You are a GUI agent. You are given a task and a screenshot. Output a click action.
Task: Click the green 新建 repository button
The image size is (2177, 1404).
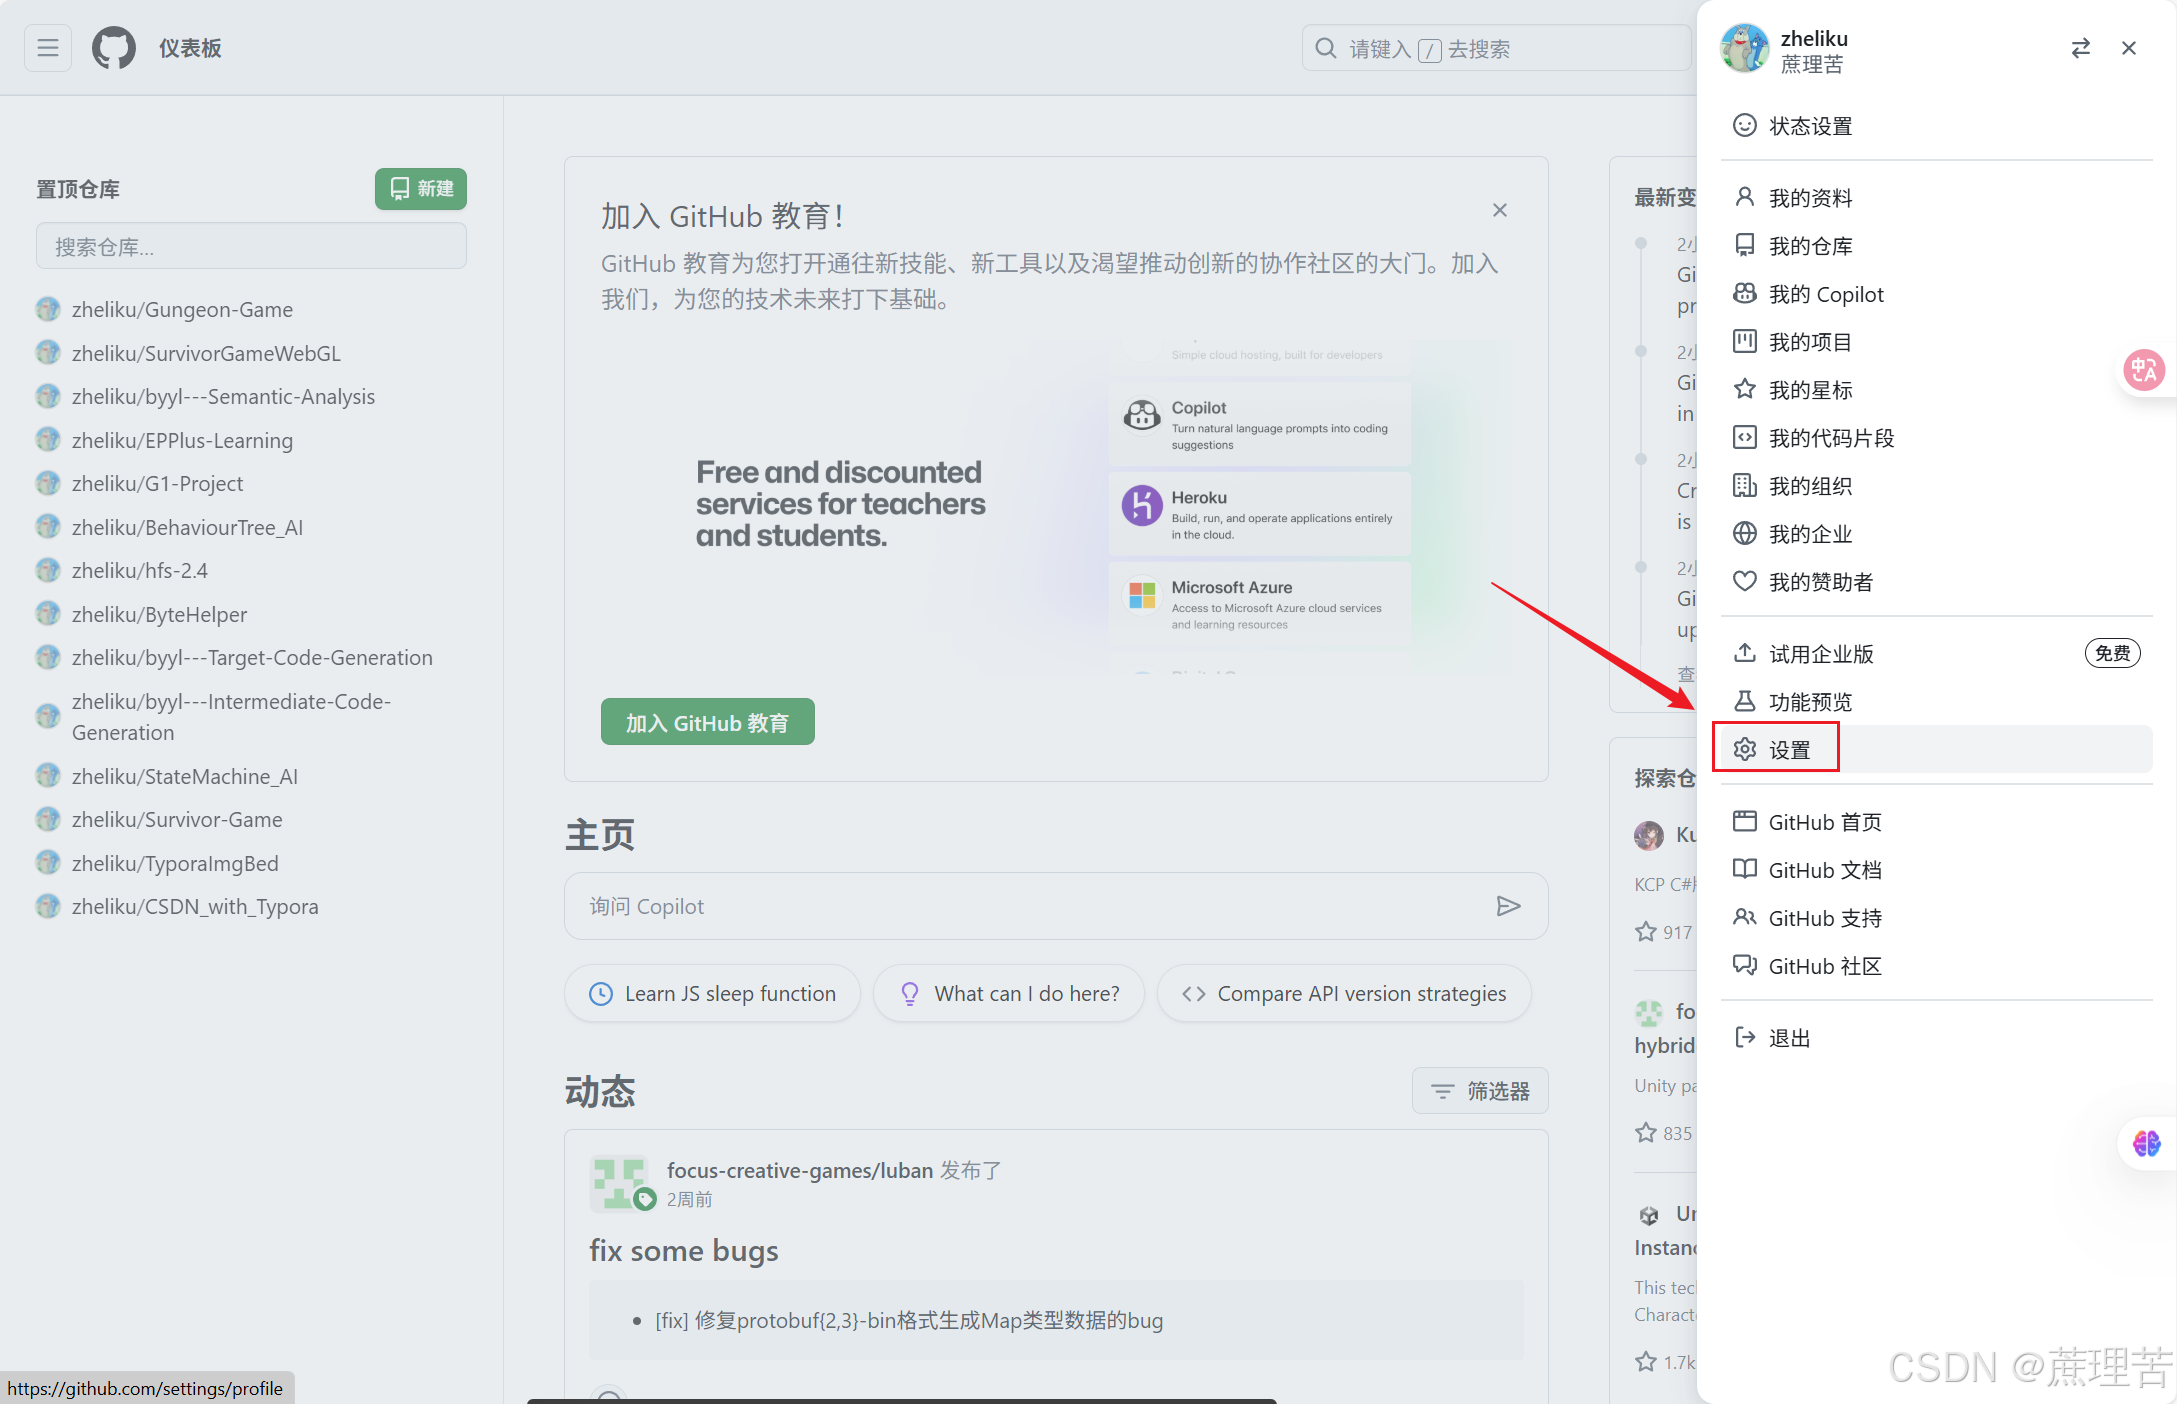pyautogui.click(x=421, y=189)
